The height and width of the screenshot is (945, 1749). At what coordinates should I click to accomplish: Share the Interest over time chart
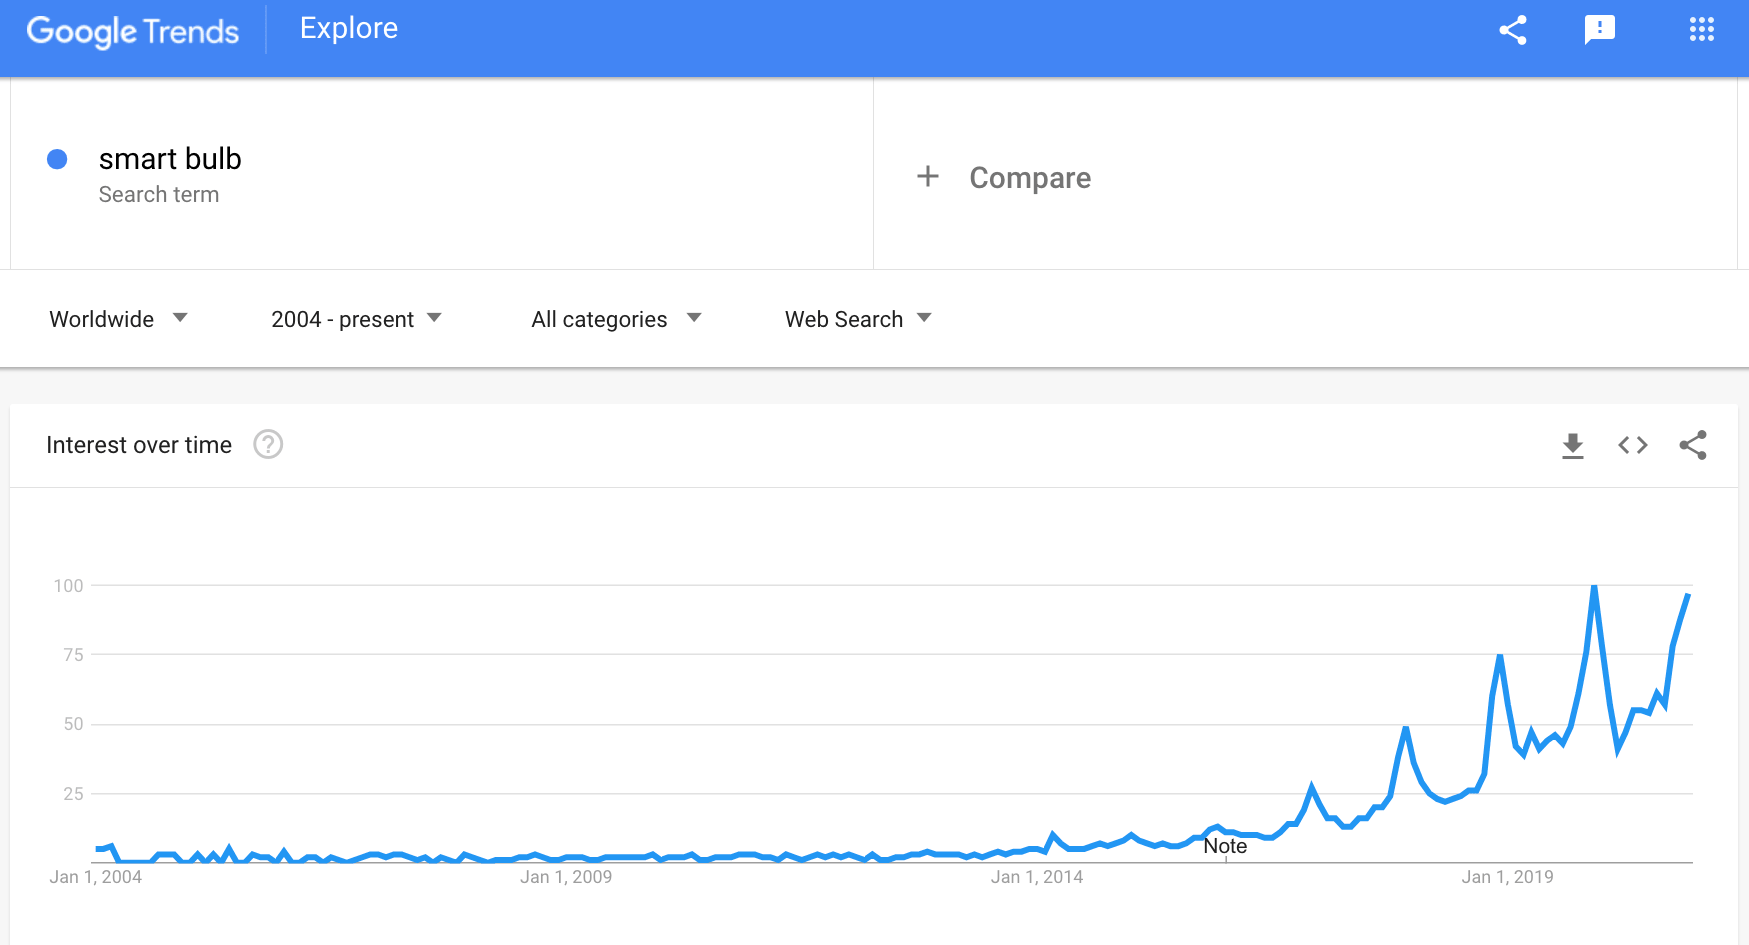coord(1693,445)
